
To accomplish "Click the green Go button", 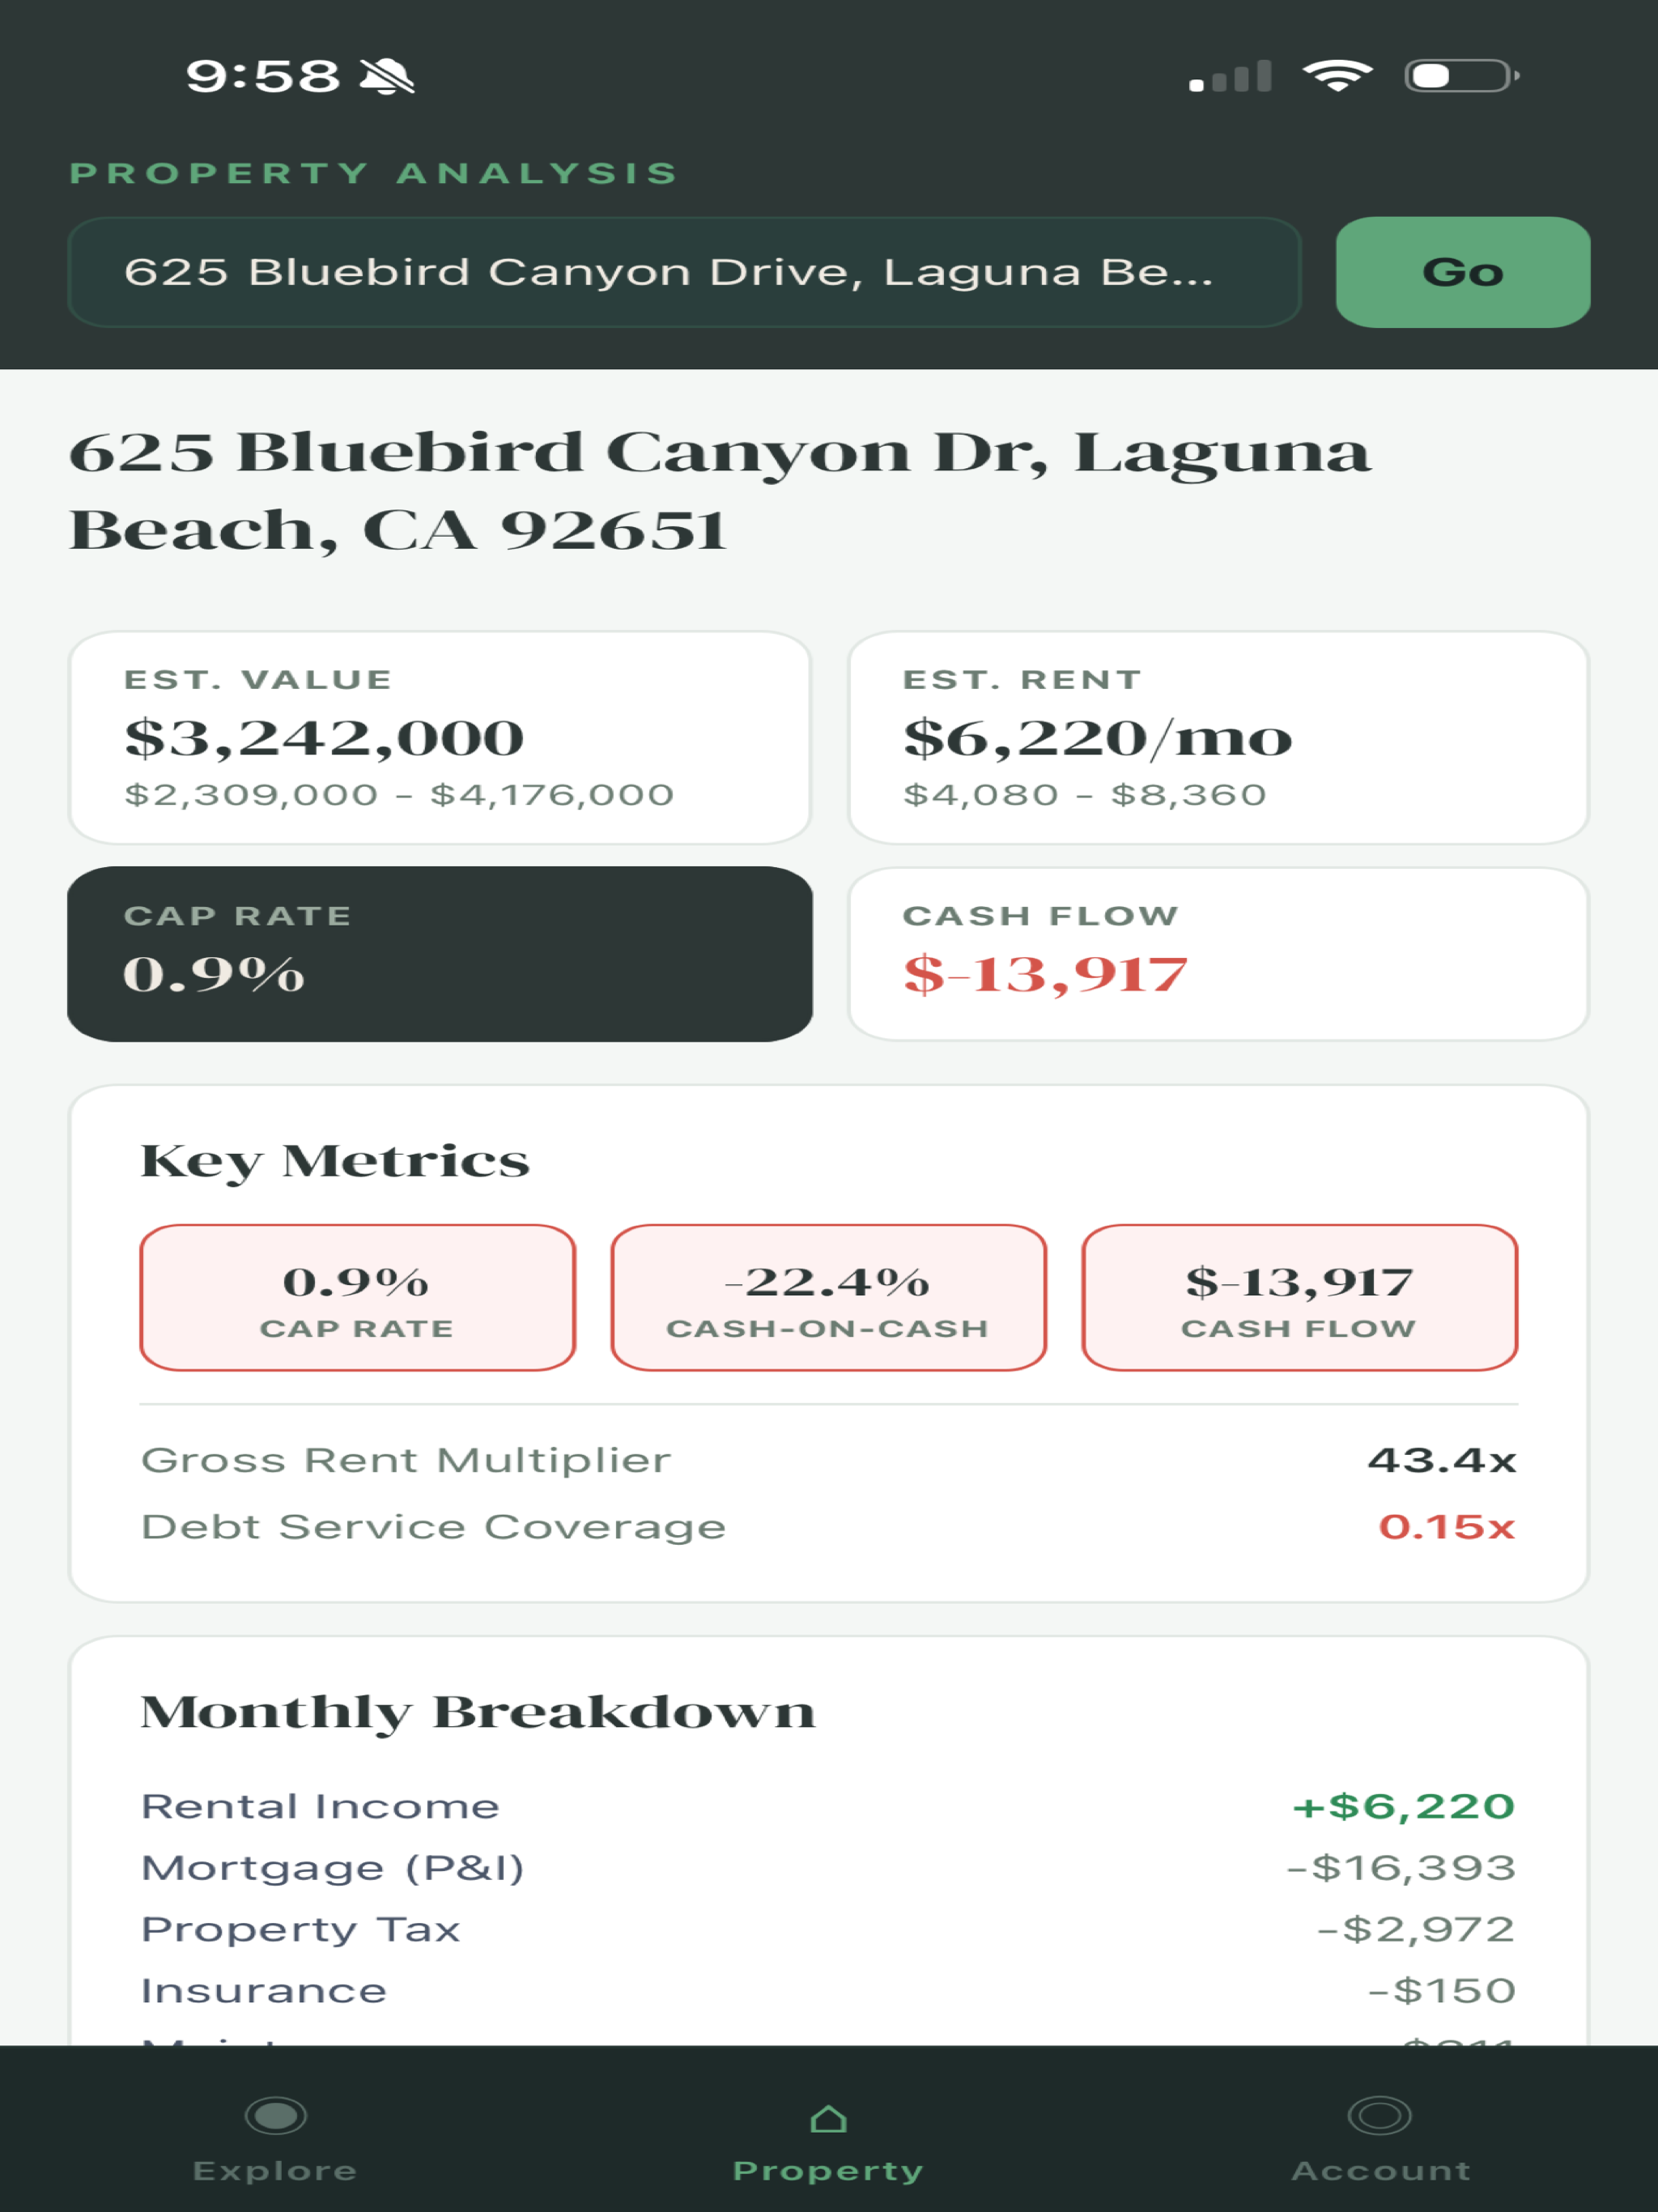I will 1462,272.
